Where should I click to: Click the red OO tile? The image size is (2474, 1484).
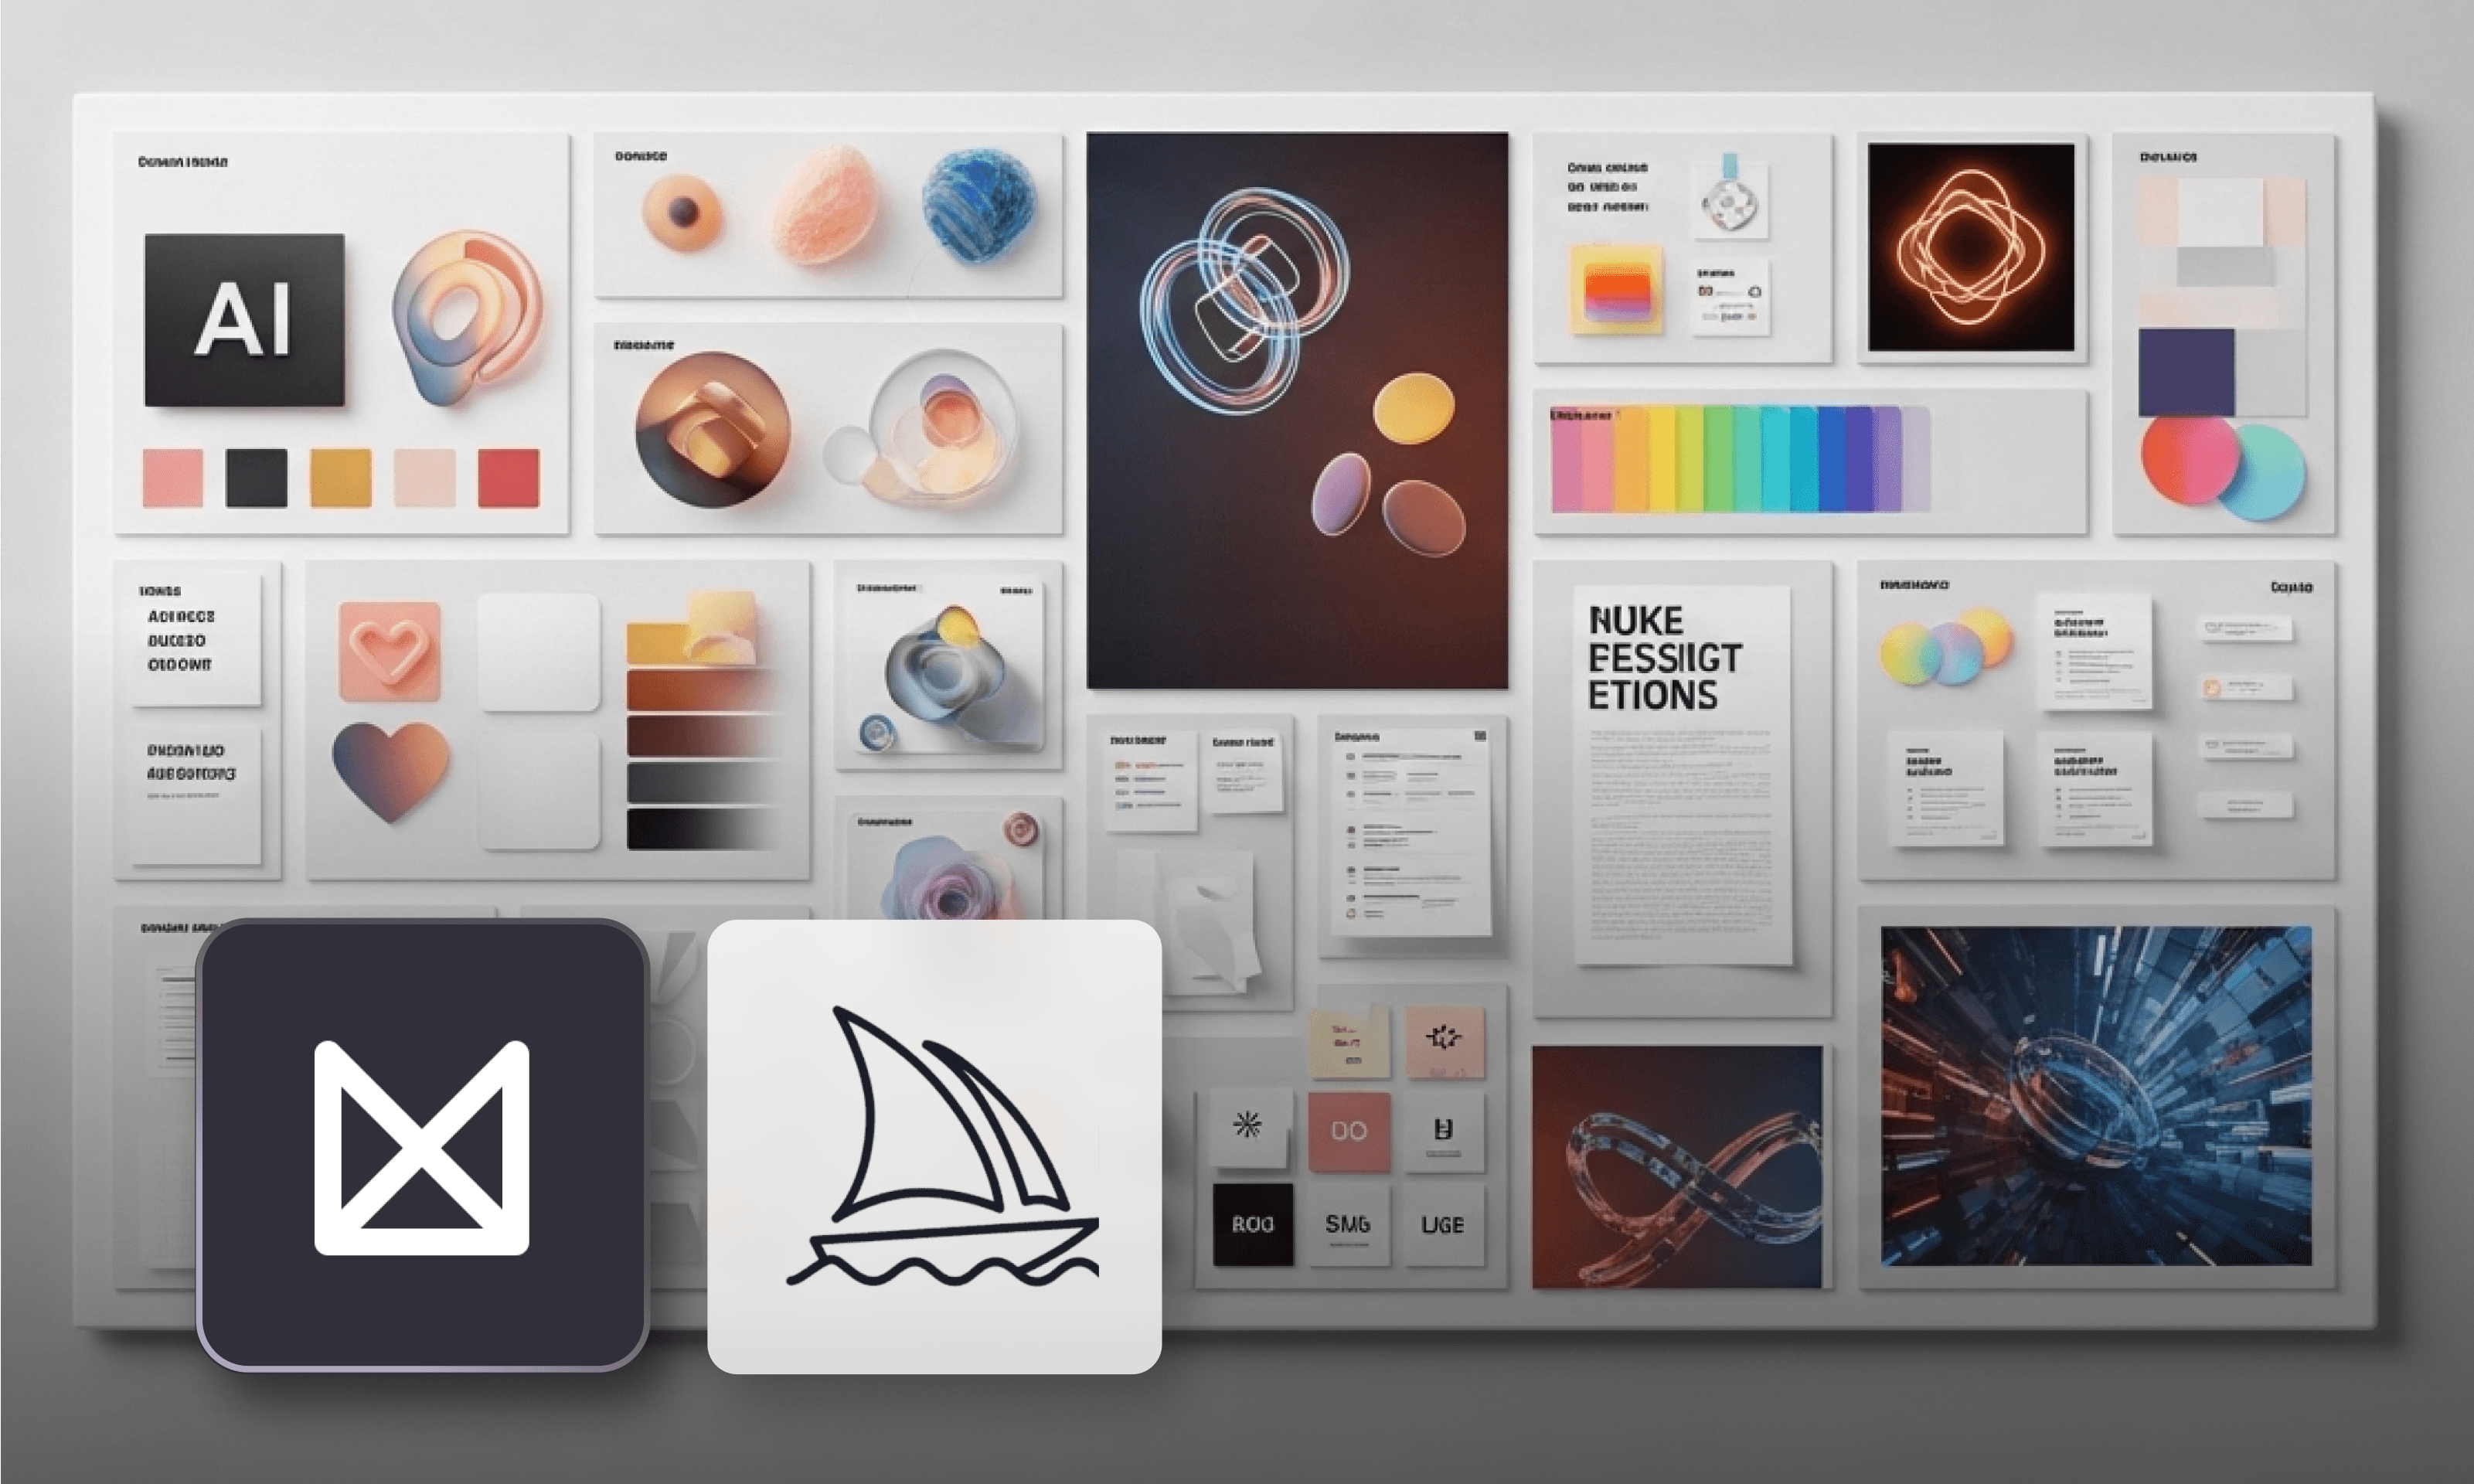point(1348,1131)
